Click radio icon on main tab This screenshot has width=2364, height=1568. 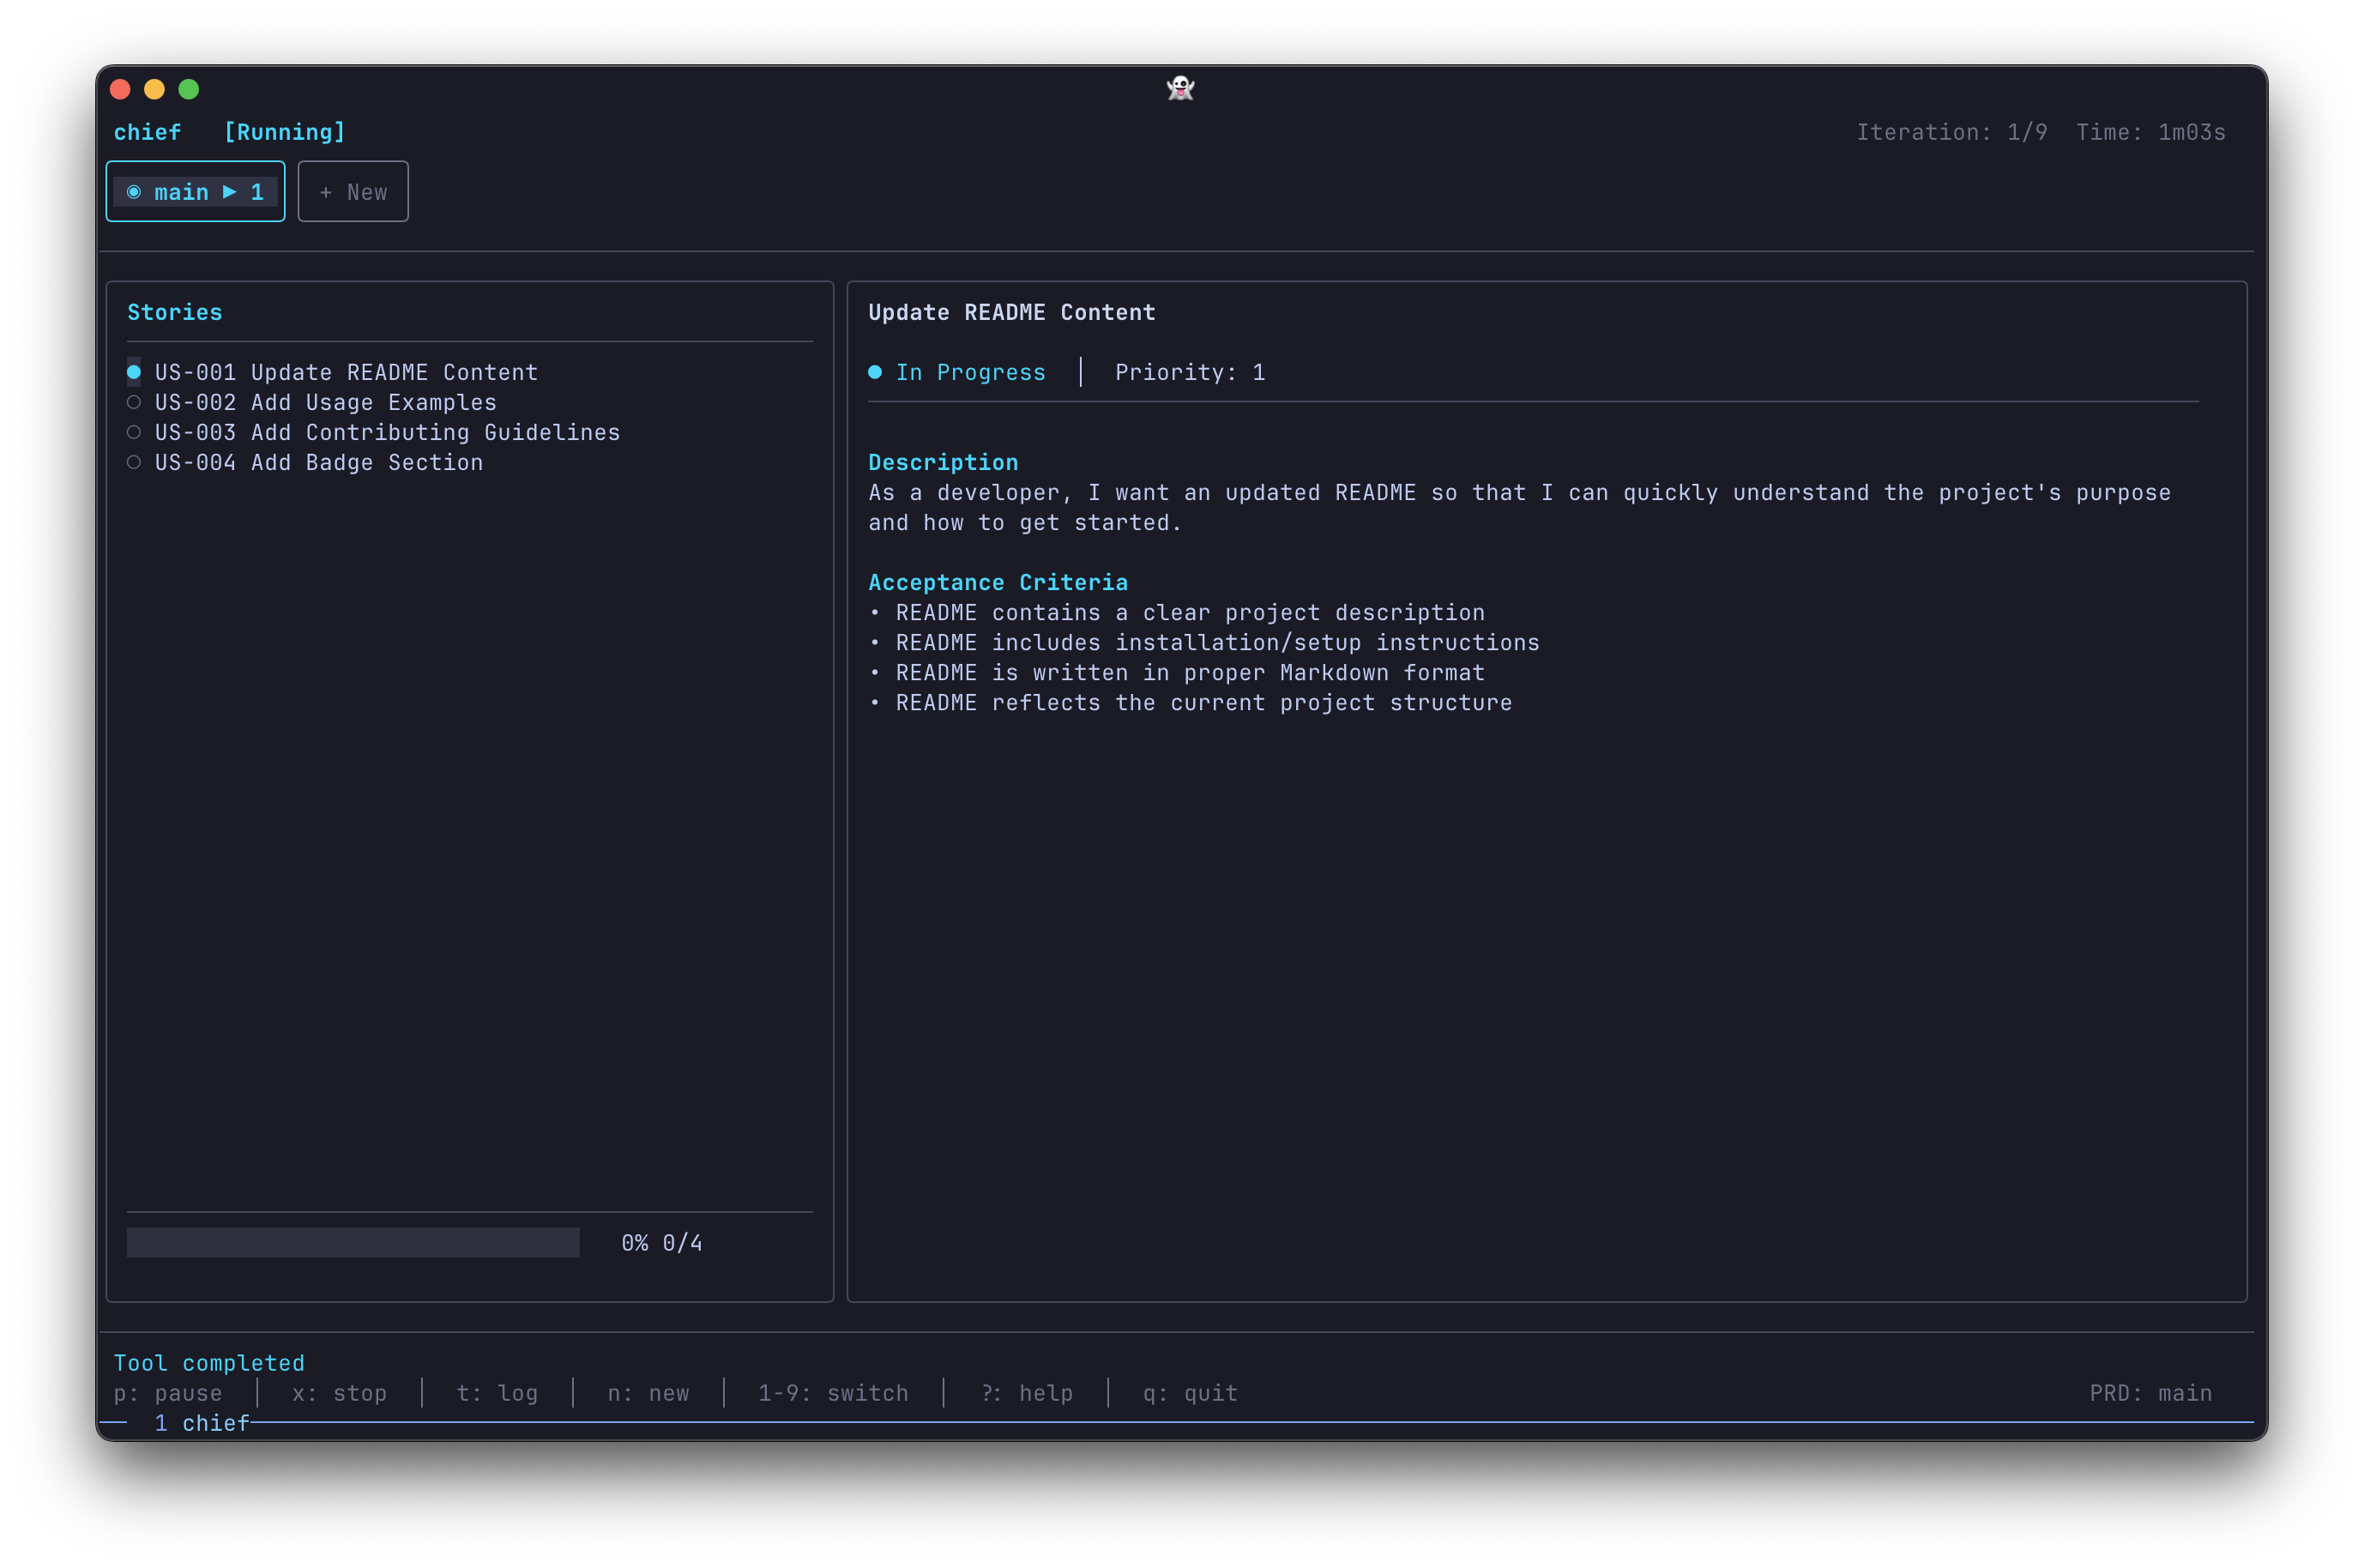pos(134,192)
